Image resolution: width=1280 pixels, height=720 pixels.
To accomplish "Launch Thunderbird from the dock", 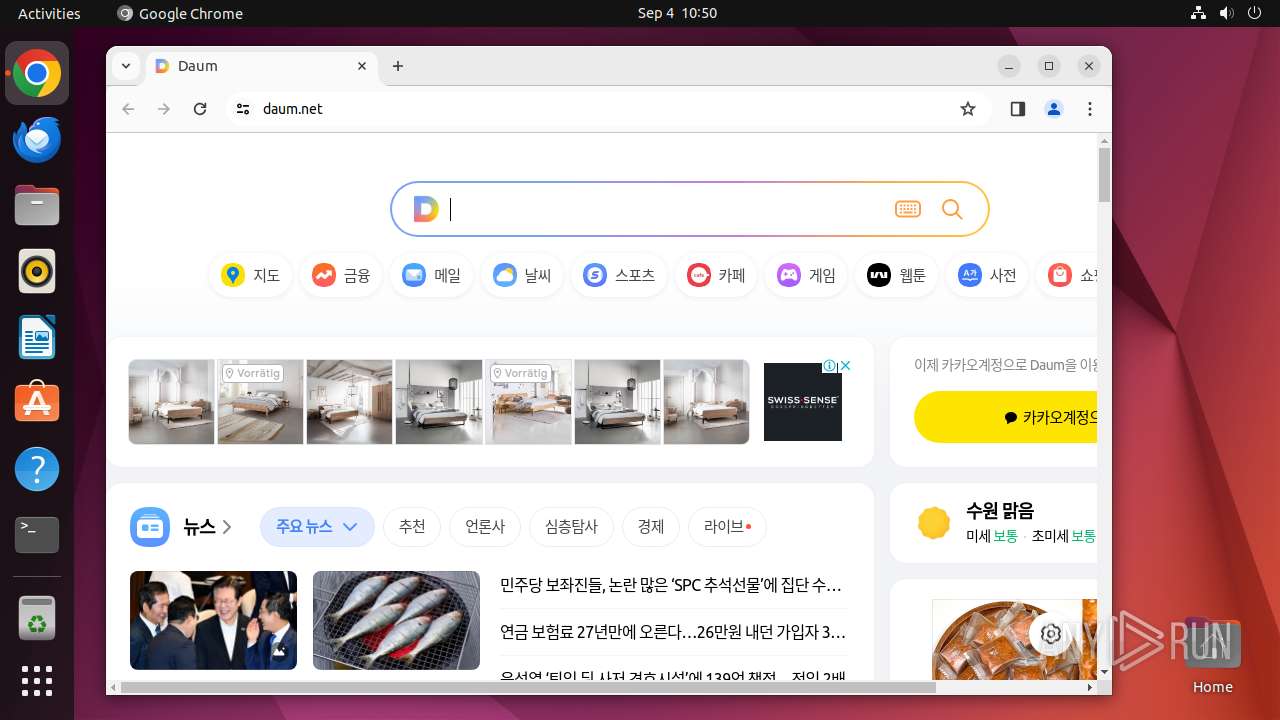I will pyautogui.click(x=37, y=139).
